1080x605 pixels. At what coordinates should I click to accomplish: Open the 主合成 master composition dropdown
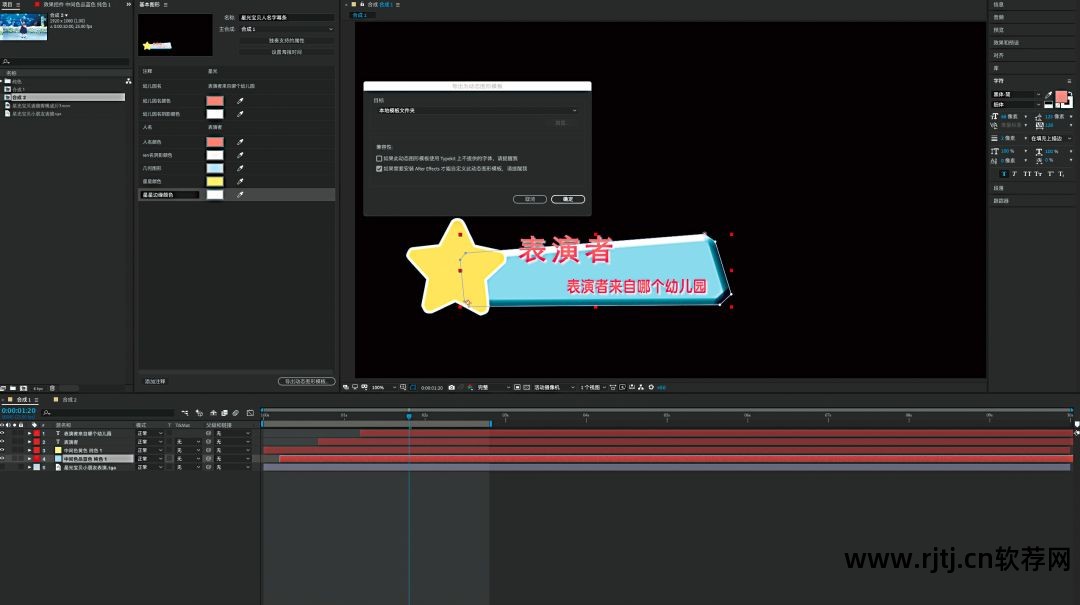pyautogui.click(x=287, y=29)
